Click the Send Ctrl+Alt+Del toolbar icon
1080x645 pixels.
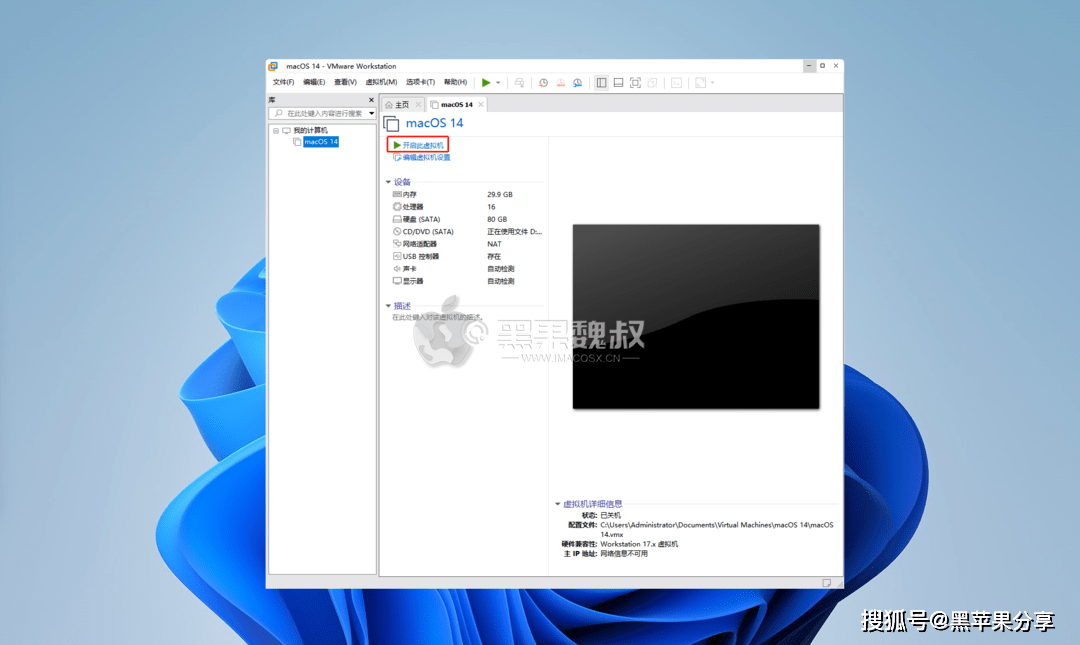click(519, 83)
